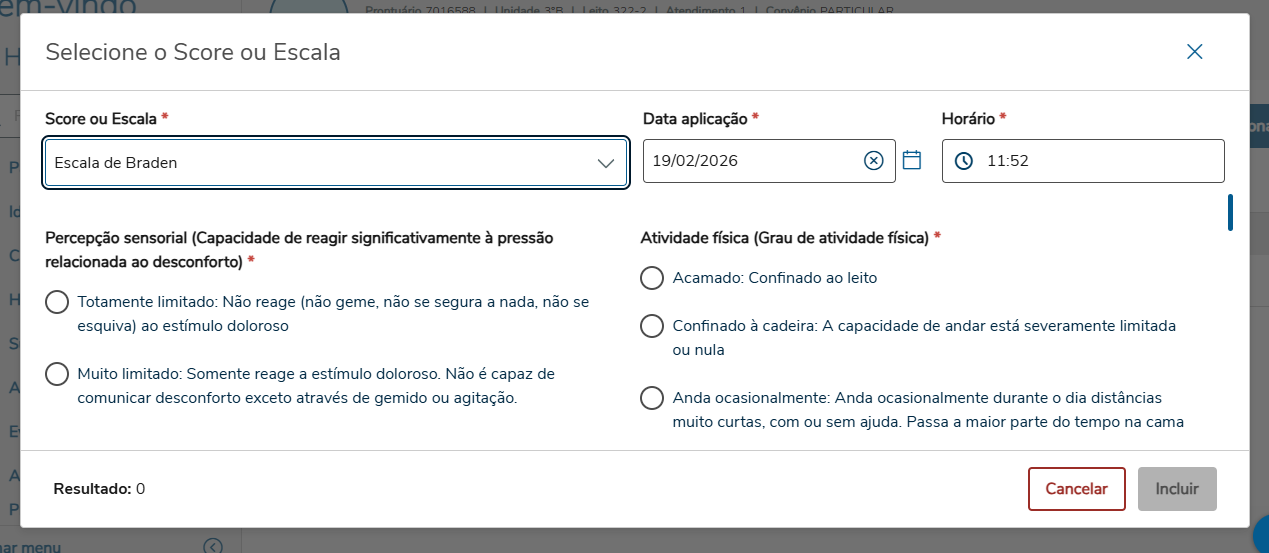Collapse sidebar menu arrow icon
Screen dimensions: 1269x553
(212, 546)
